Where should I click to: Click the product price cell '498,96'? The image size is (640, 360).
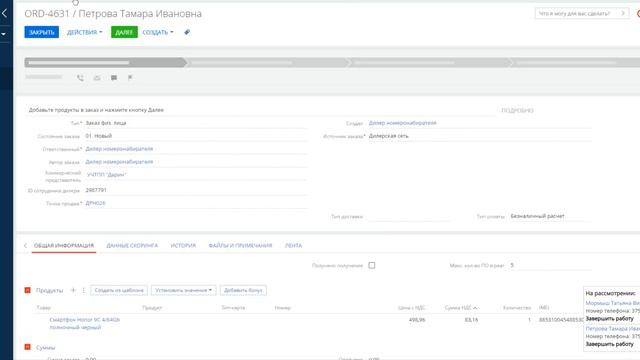click(x=417, y=320)
